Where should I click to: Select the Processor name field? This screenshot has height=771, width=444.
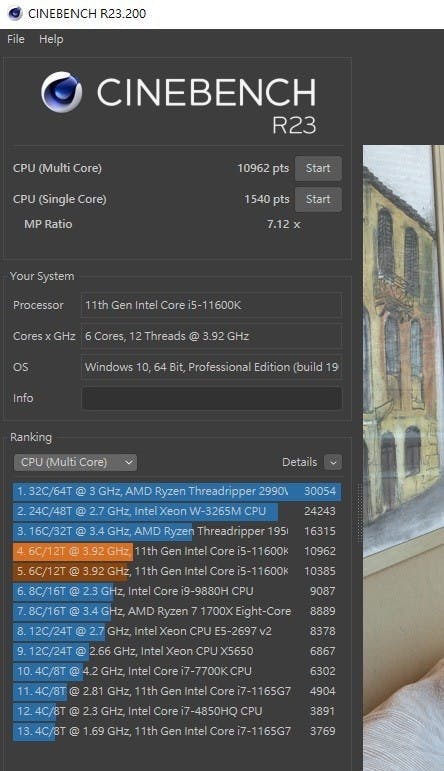click(x=211, y=305)
